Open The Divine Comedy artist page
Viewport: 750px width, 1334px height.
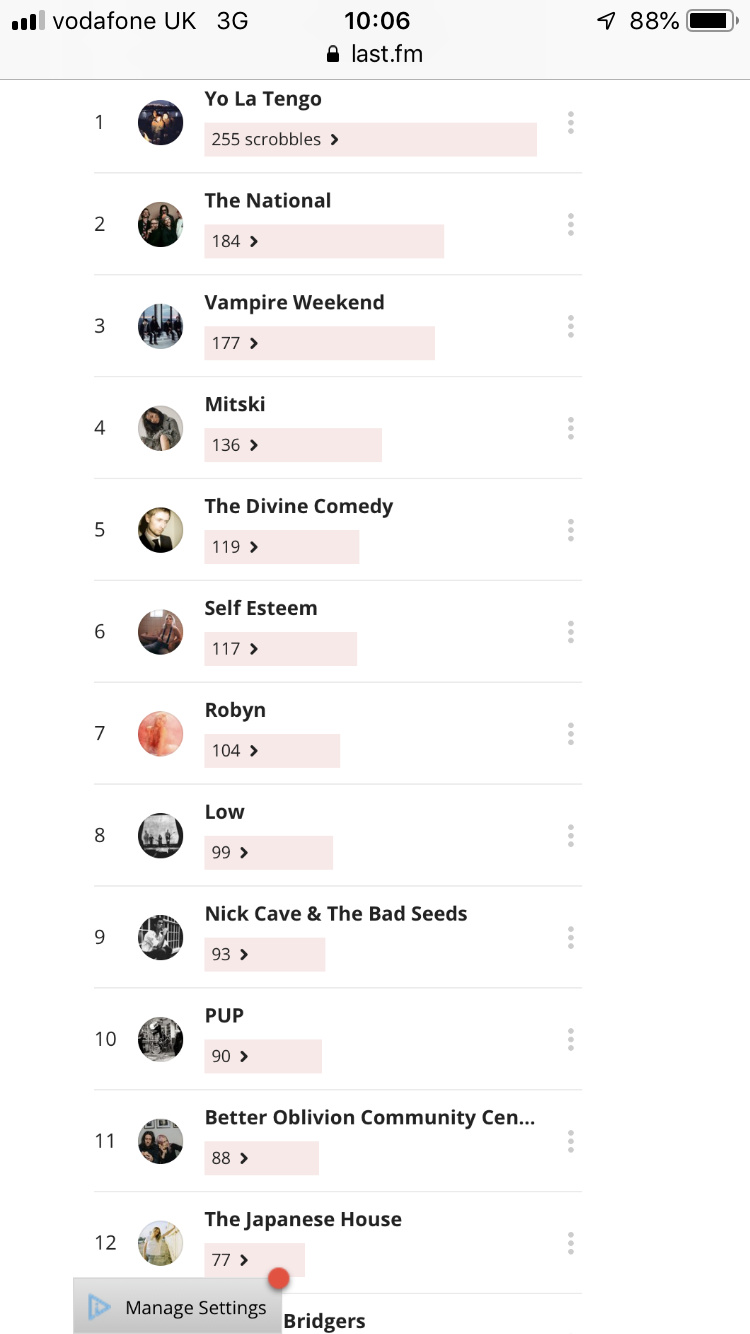[x=298, y=506]
